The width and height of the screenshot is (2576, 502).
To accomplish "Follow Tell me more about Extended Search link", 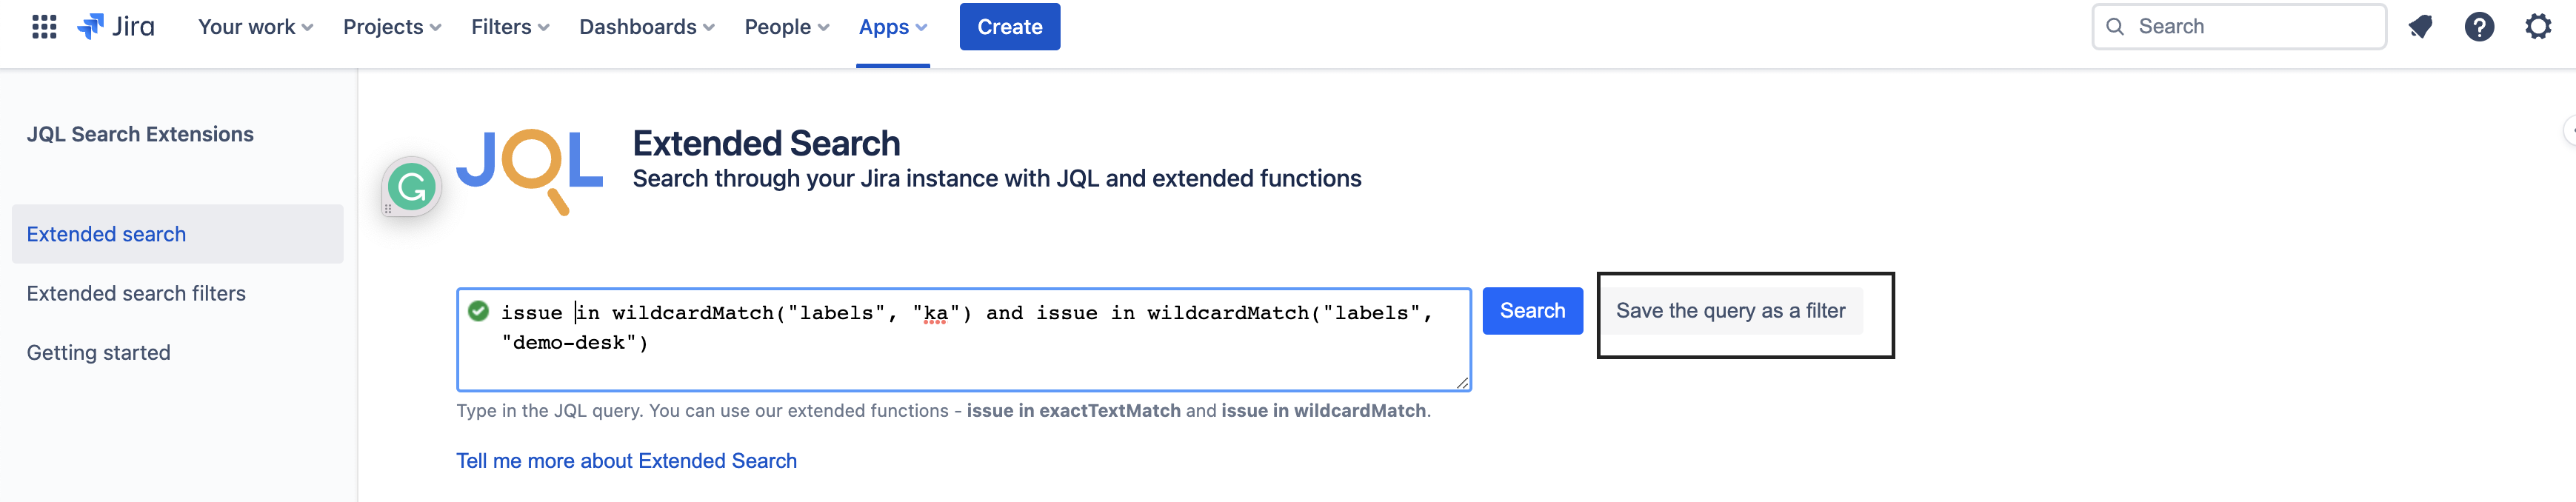I will click(626, 461).
